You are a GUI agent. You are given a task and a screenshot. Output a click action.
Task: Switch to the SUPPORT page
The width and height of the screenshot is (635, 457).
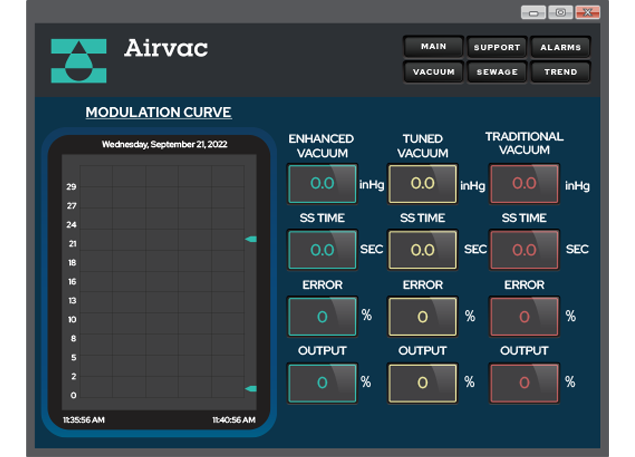(496, 47)
